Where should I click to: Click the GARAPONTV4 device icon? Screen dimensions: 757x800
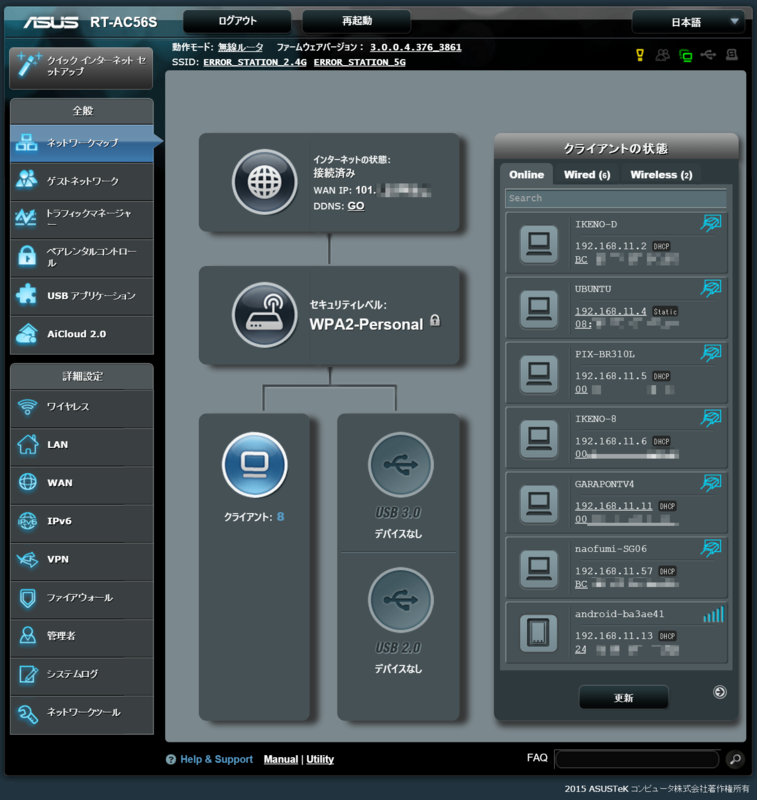539,504
